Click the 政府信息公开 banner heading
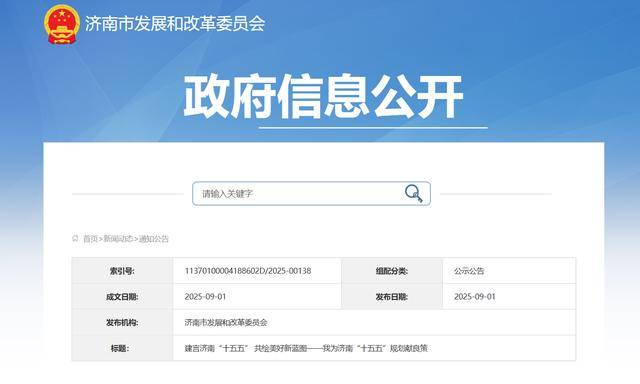640x384 pixels. pos(323,96)
